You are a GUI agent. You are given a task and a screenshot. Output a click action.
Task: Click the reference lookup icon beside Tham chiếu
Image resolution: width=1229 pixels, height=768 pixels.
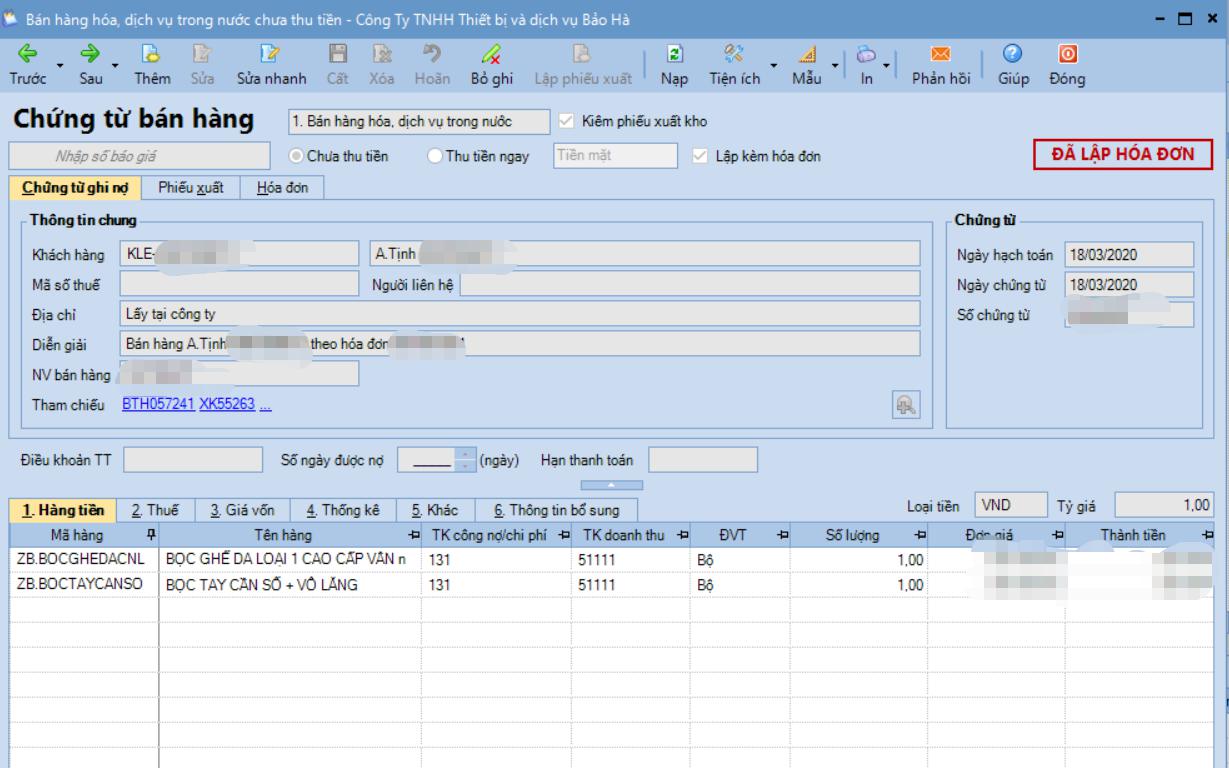[x=906, y=404]
